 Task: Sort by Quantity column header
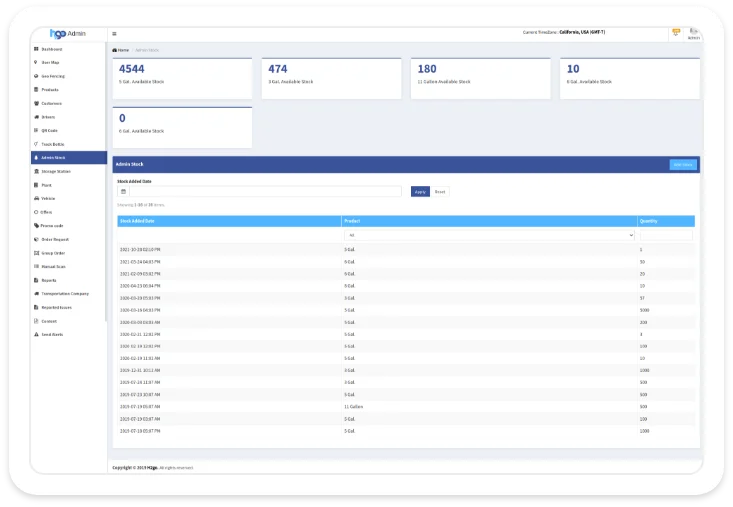(x=648, y=221)
